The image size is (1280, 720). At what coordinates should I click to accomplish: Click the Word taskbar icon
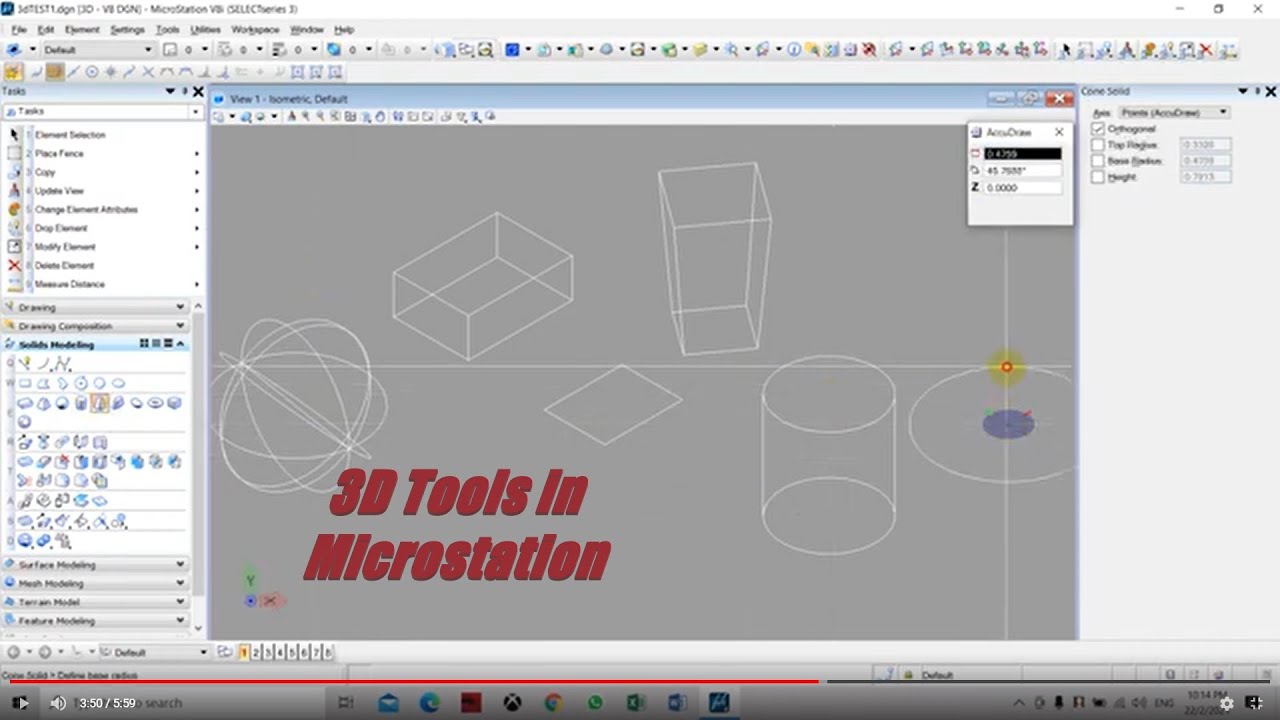677,703
